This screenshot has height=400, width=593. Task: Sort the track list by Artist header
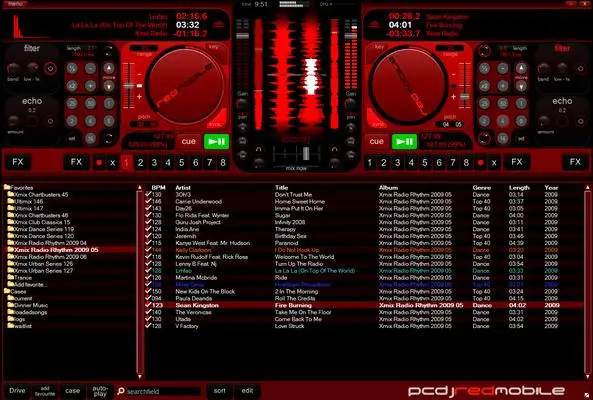click(x=183, y=188)
